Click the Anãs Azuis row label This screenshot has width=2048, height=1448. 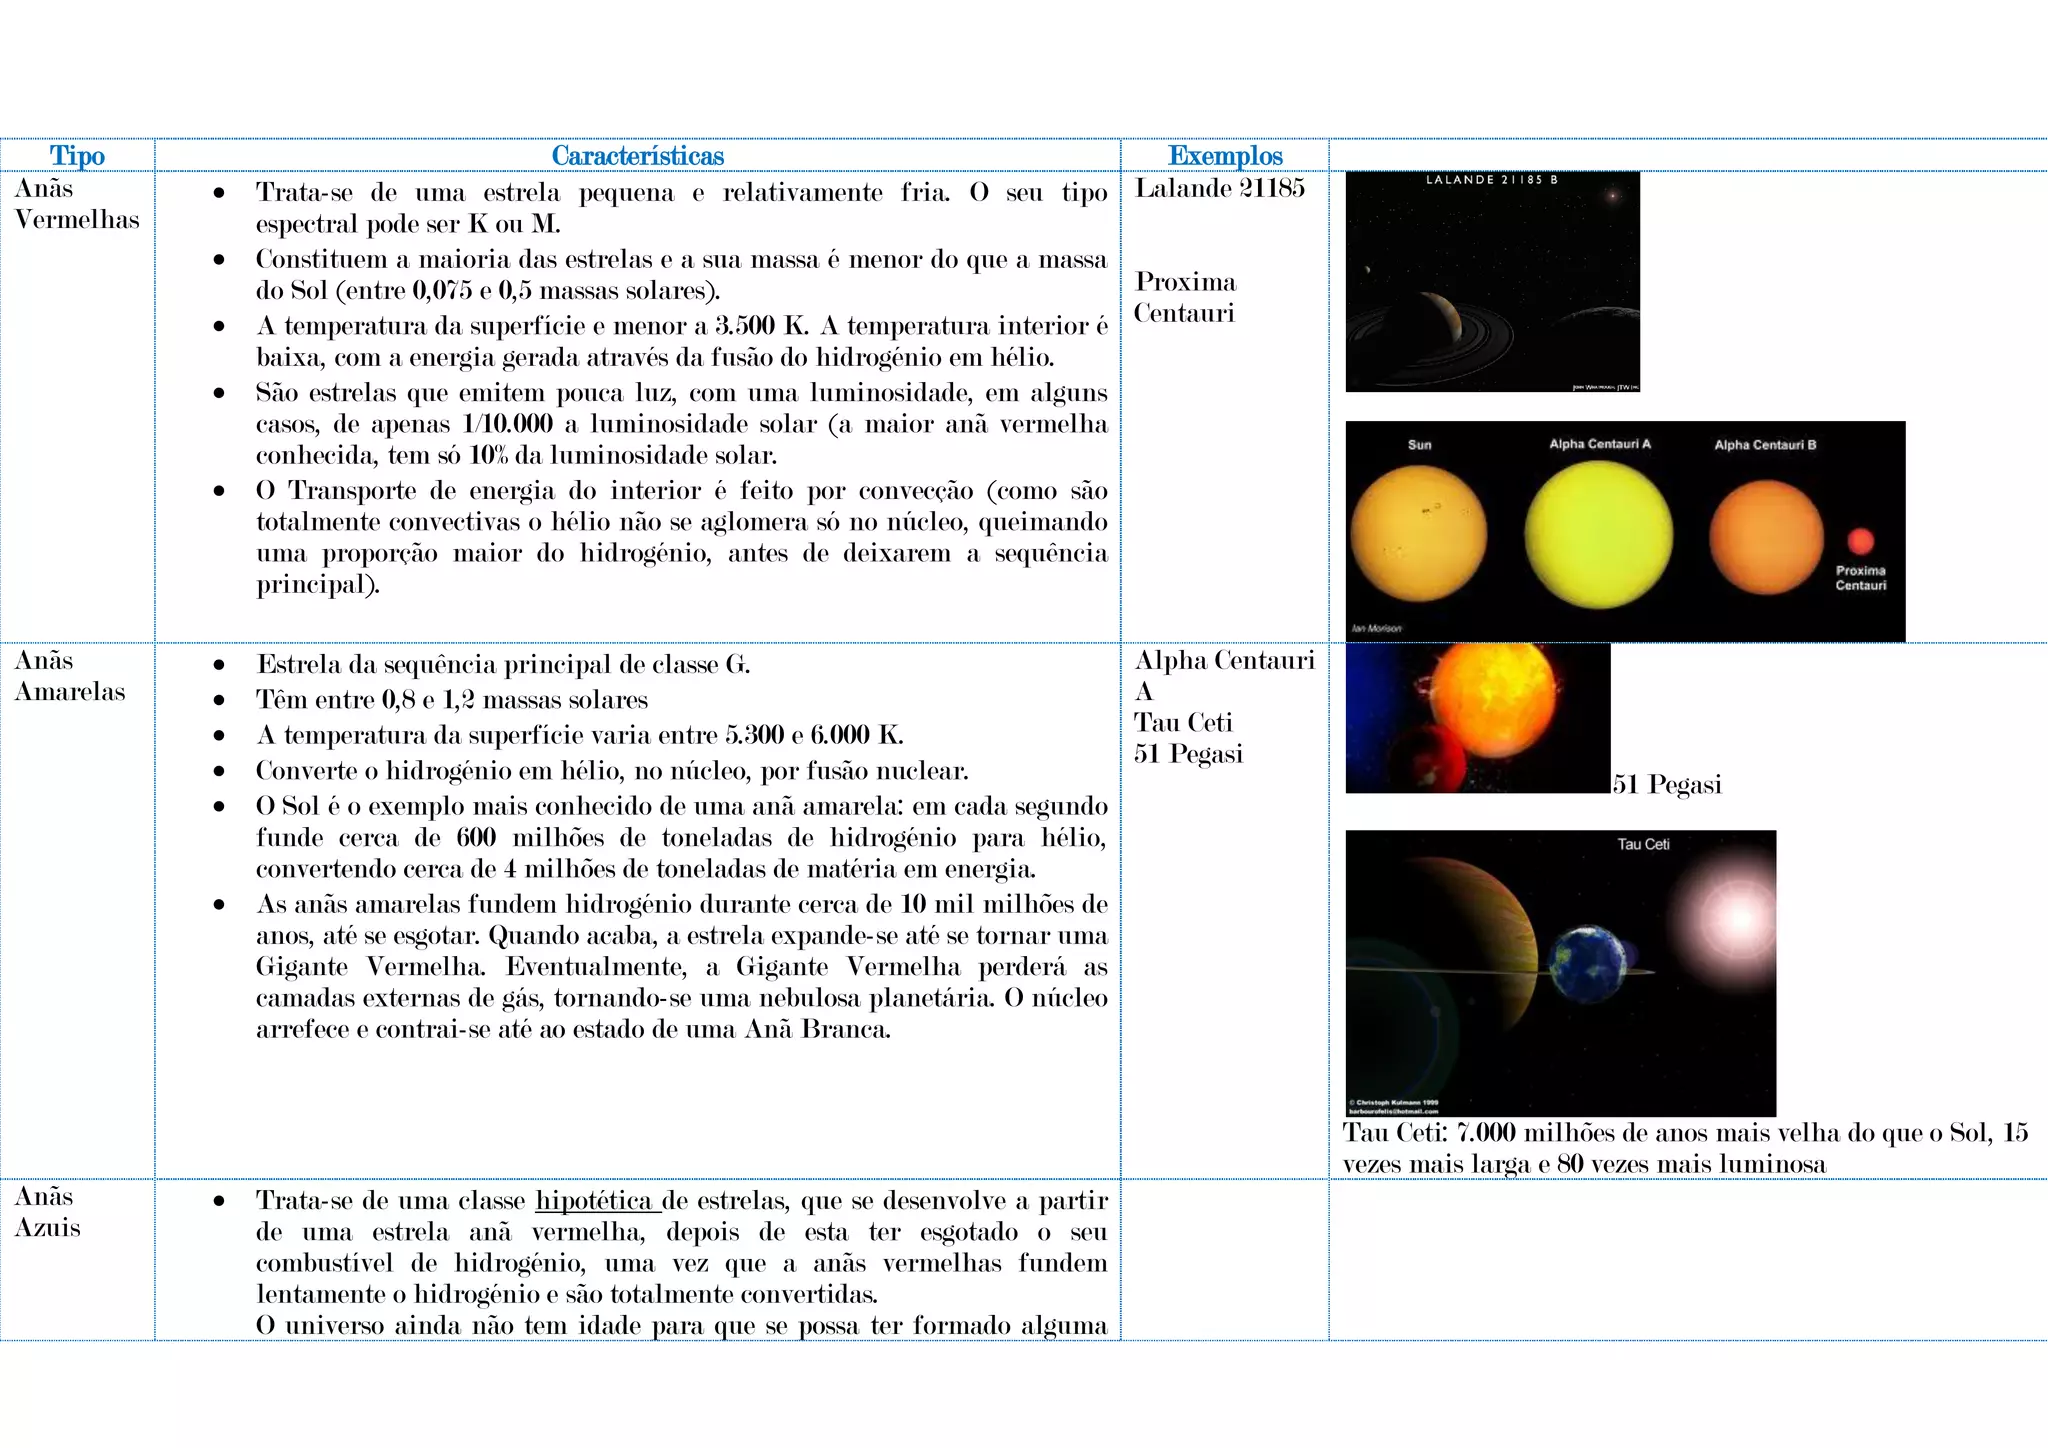tap(47, 1212)
